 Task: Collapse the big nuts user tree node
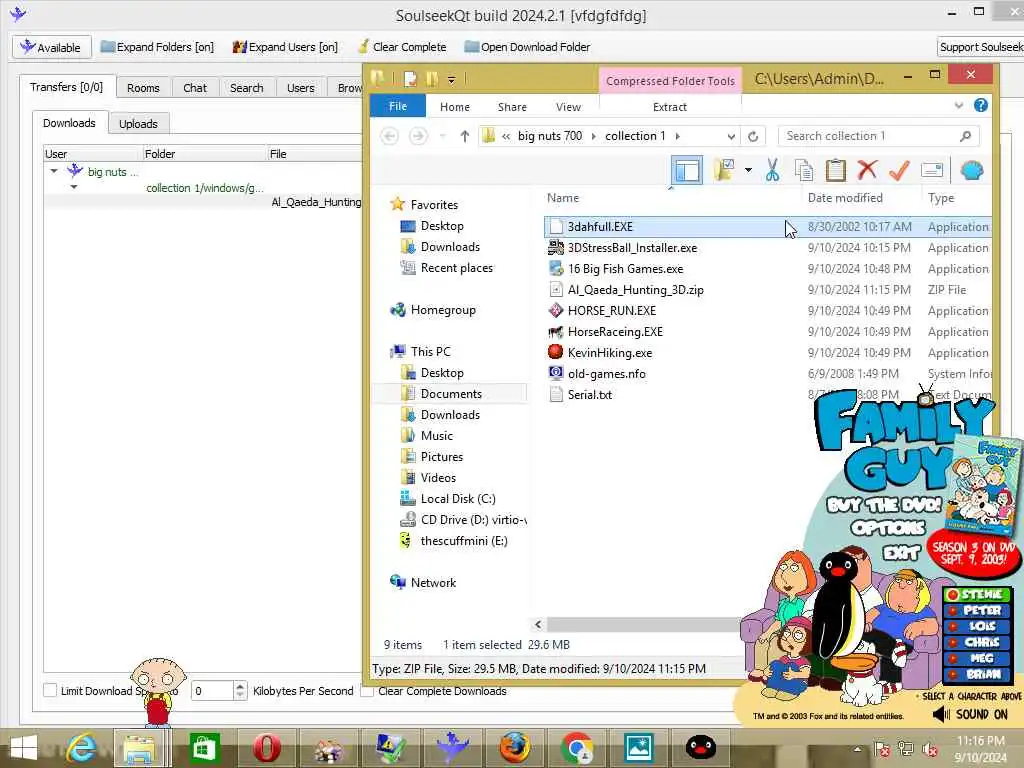(x=54, y=171)
